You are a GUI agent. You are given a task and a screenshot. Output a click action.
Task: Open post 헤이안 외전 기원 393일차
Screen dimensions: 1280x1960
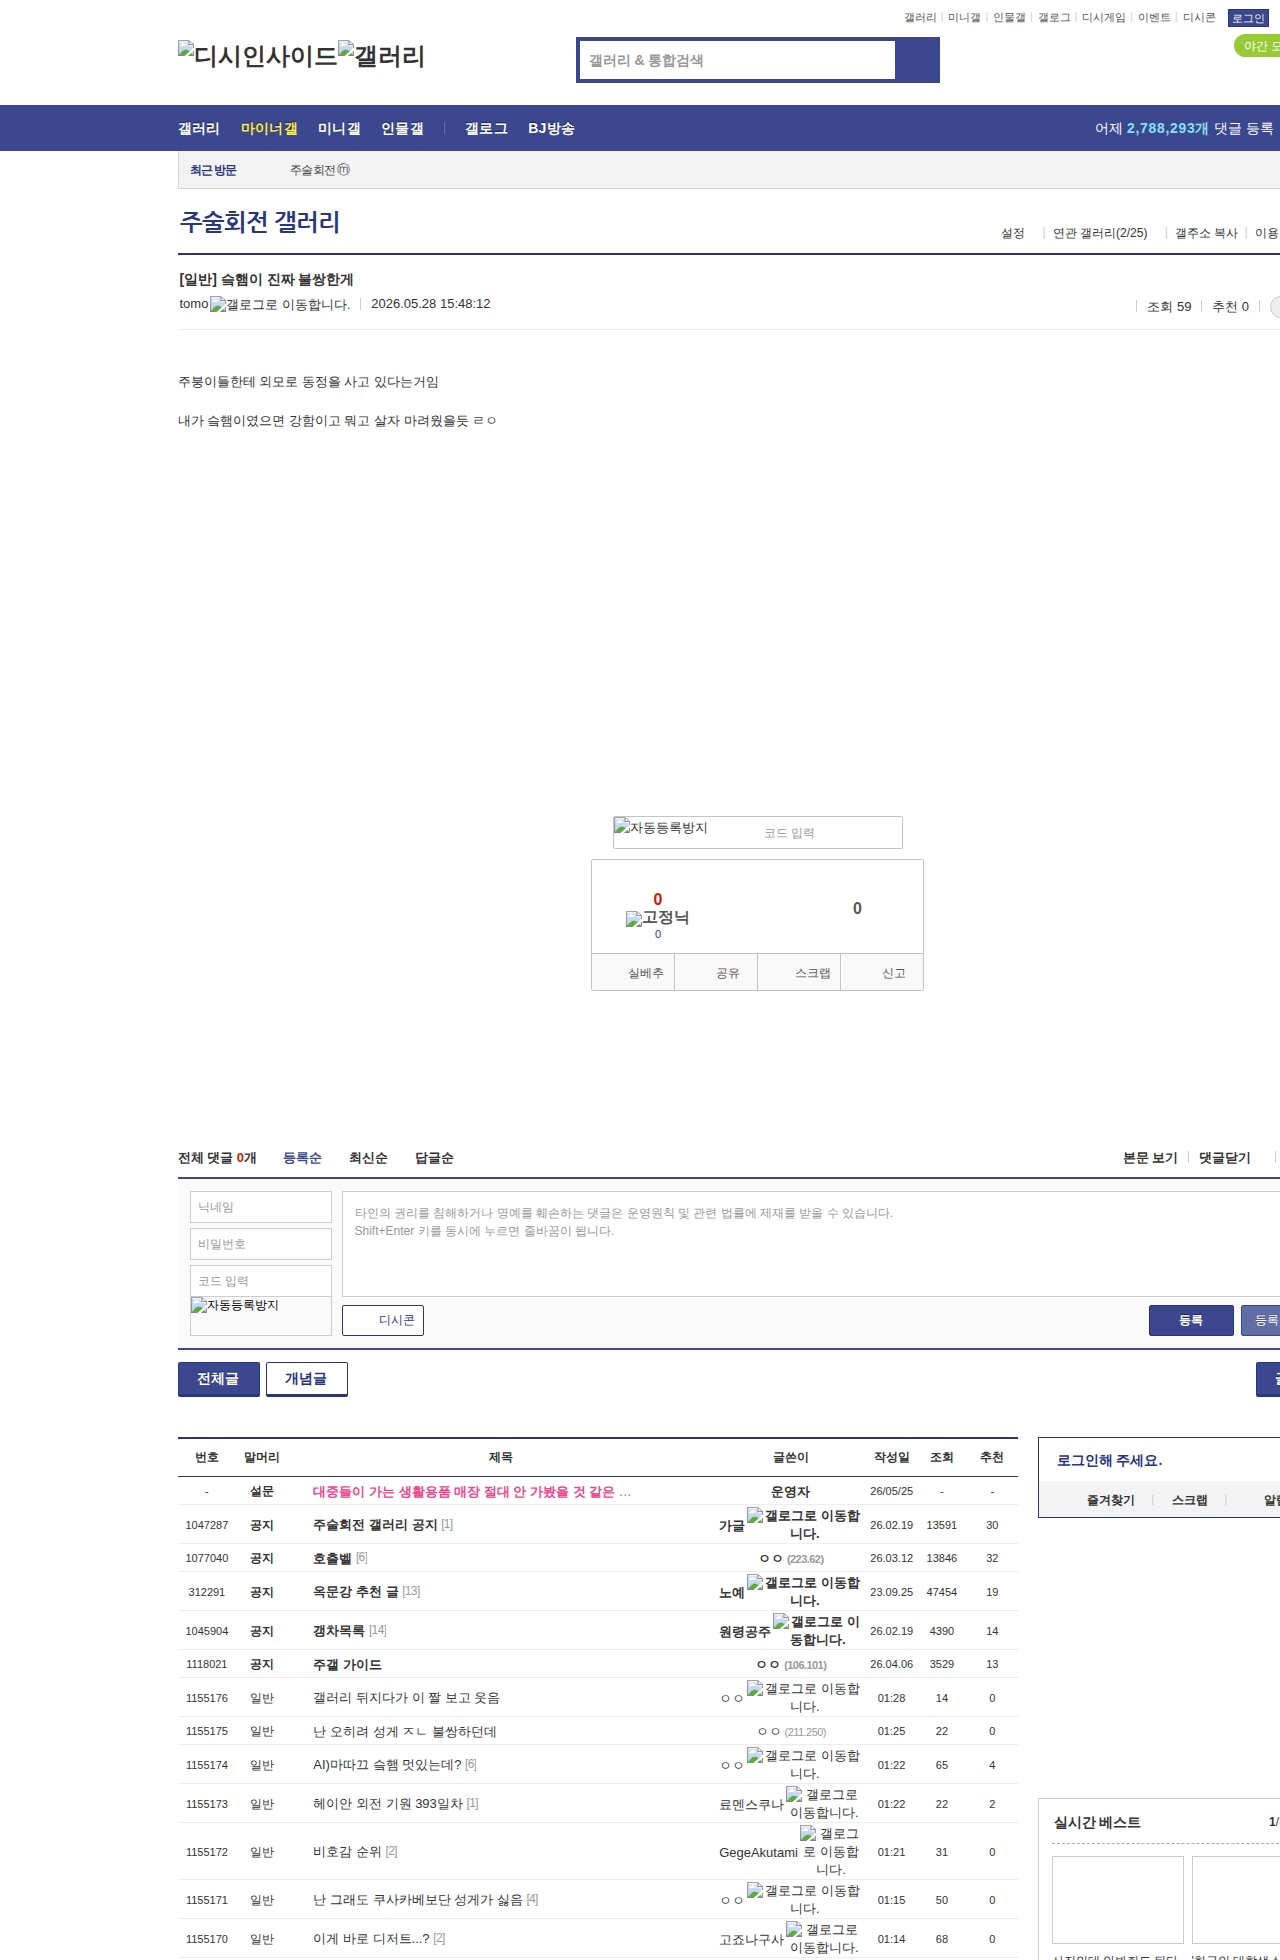(x=388, y=1804)
